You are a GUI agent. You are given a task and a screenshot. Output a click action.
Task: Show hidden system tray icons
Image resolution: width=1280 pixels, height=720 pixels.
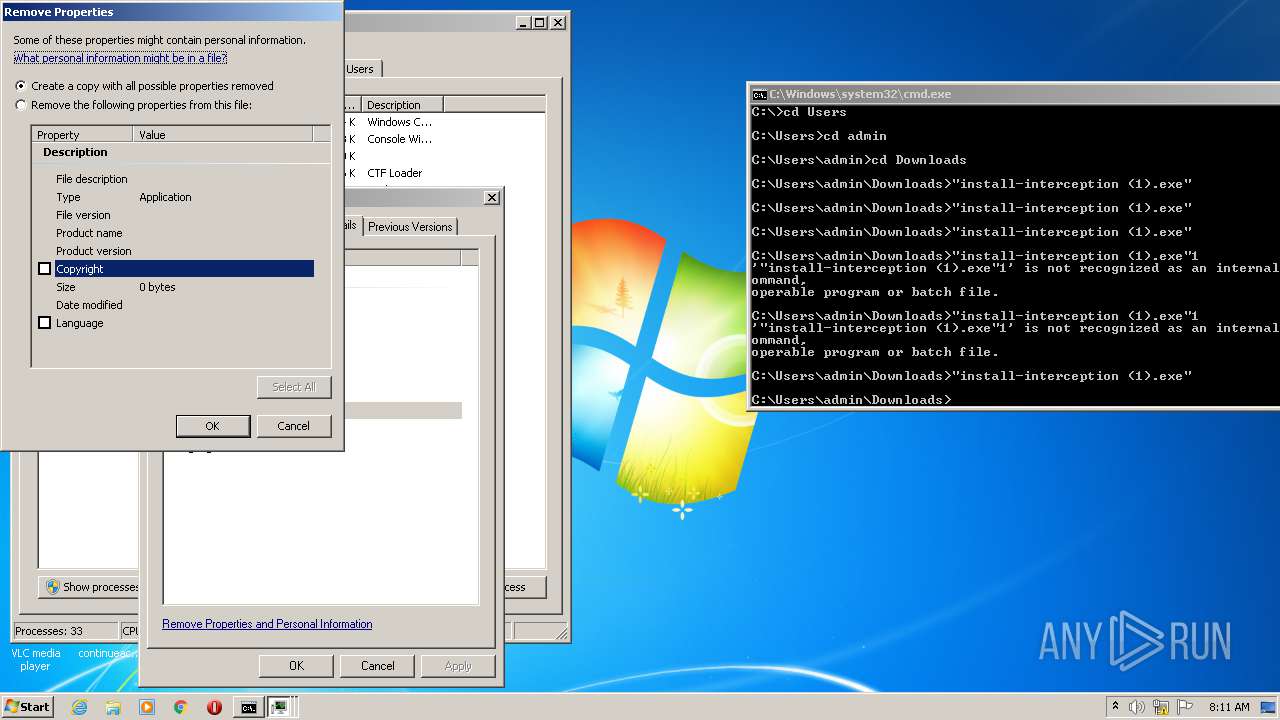[x=1115, y=707]
